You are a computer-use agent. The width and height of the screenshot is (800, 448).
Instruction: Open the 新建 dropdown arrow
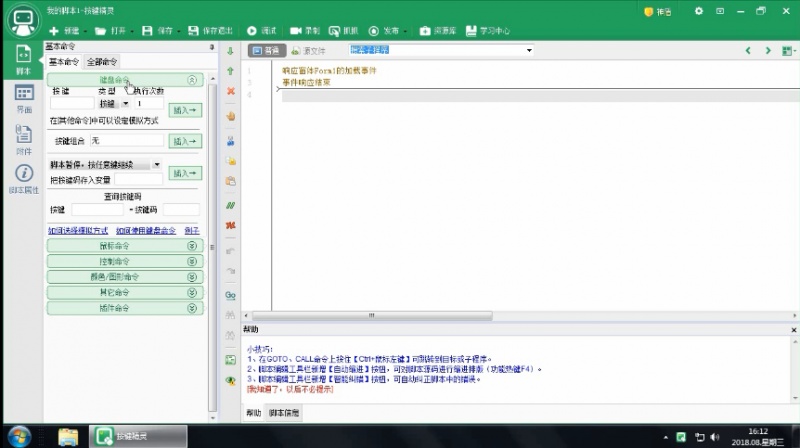pos(85,32)
